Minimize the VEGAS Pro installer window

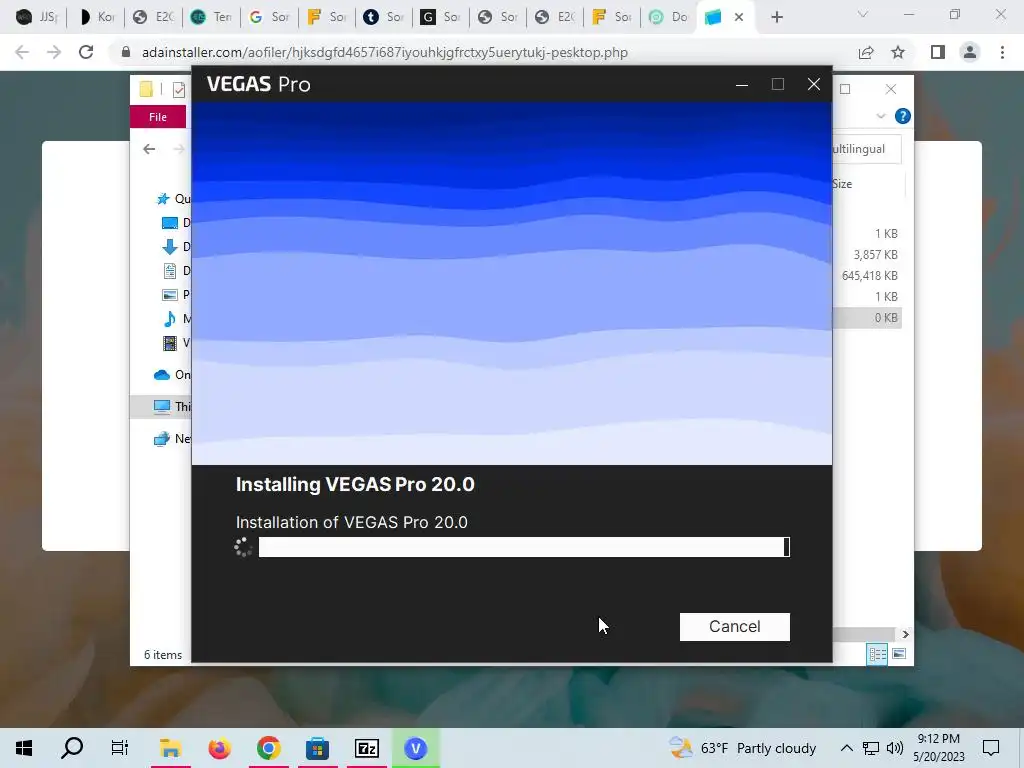742,84
